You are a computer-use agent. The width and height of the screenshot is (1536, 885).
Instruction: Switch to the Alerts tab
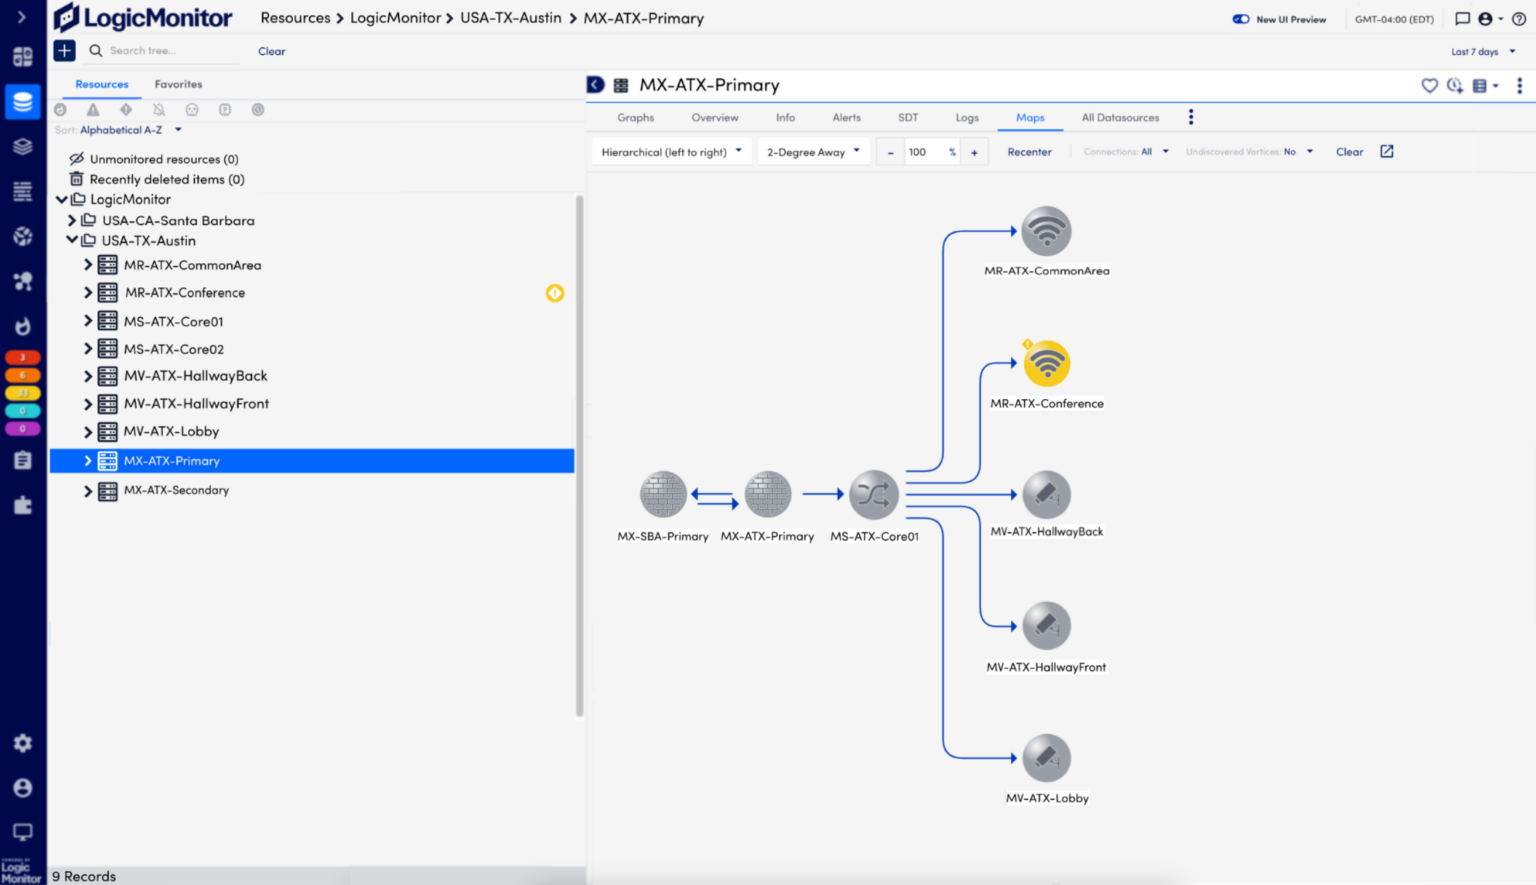846,118
